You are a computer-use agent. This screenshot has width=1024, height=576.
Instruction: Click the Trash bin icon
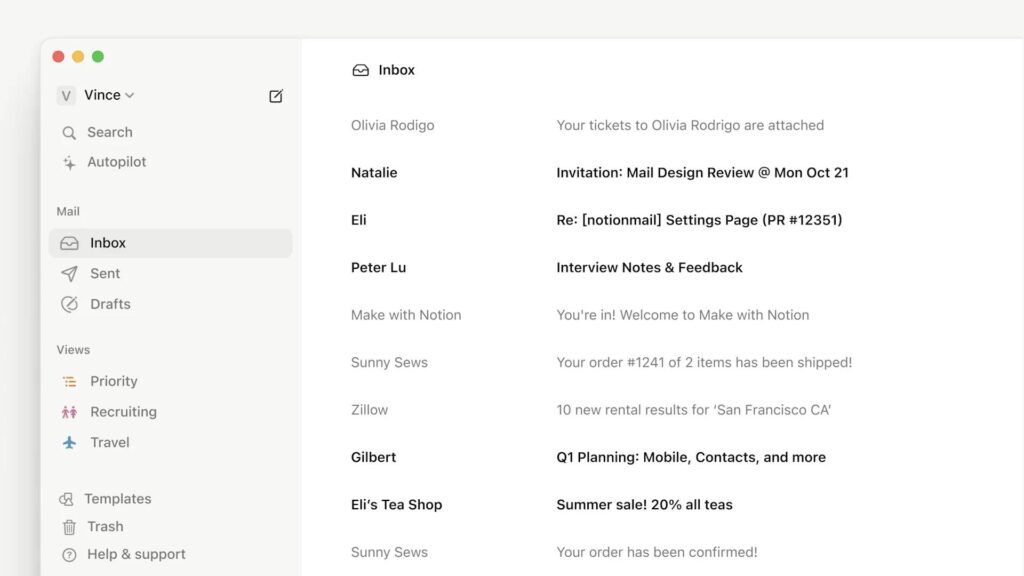69,527
